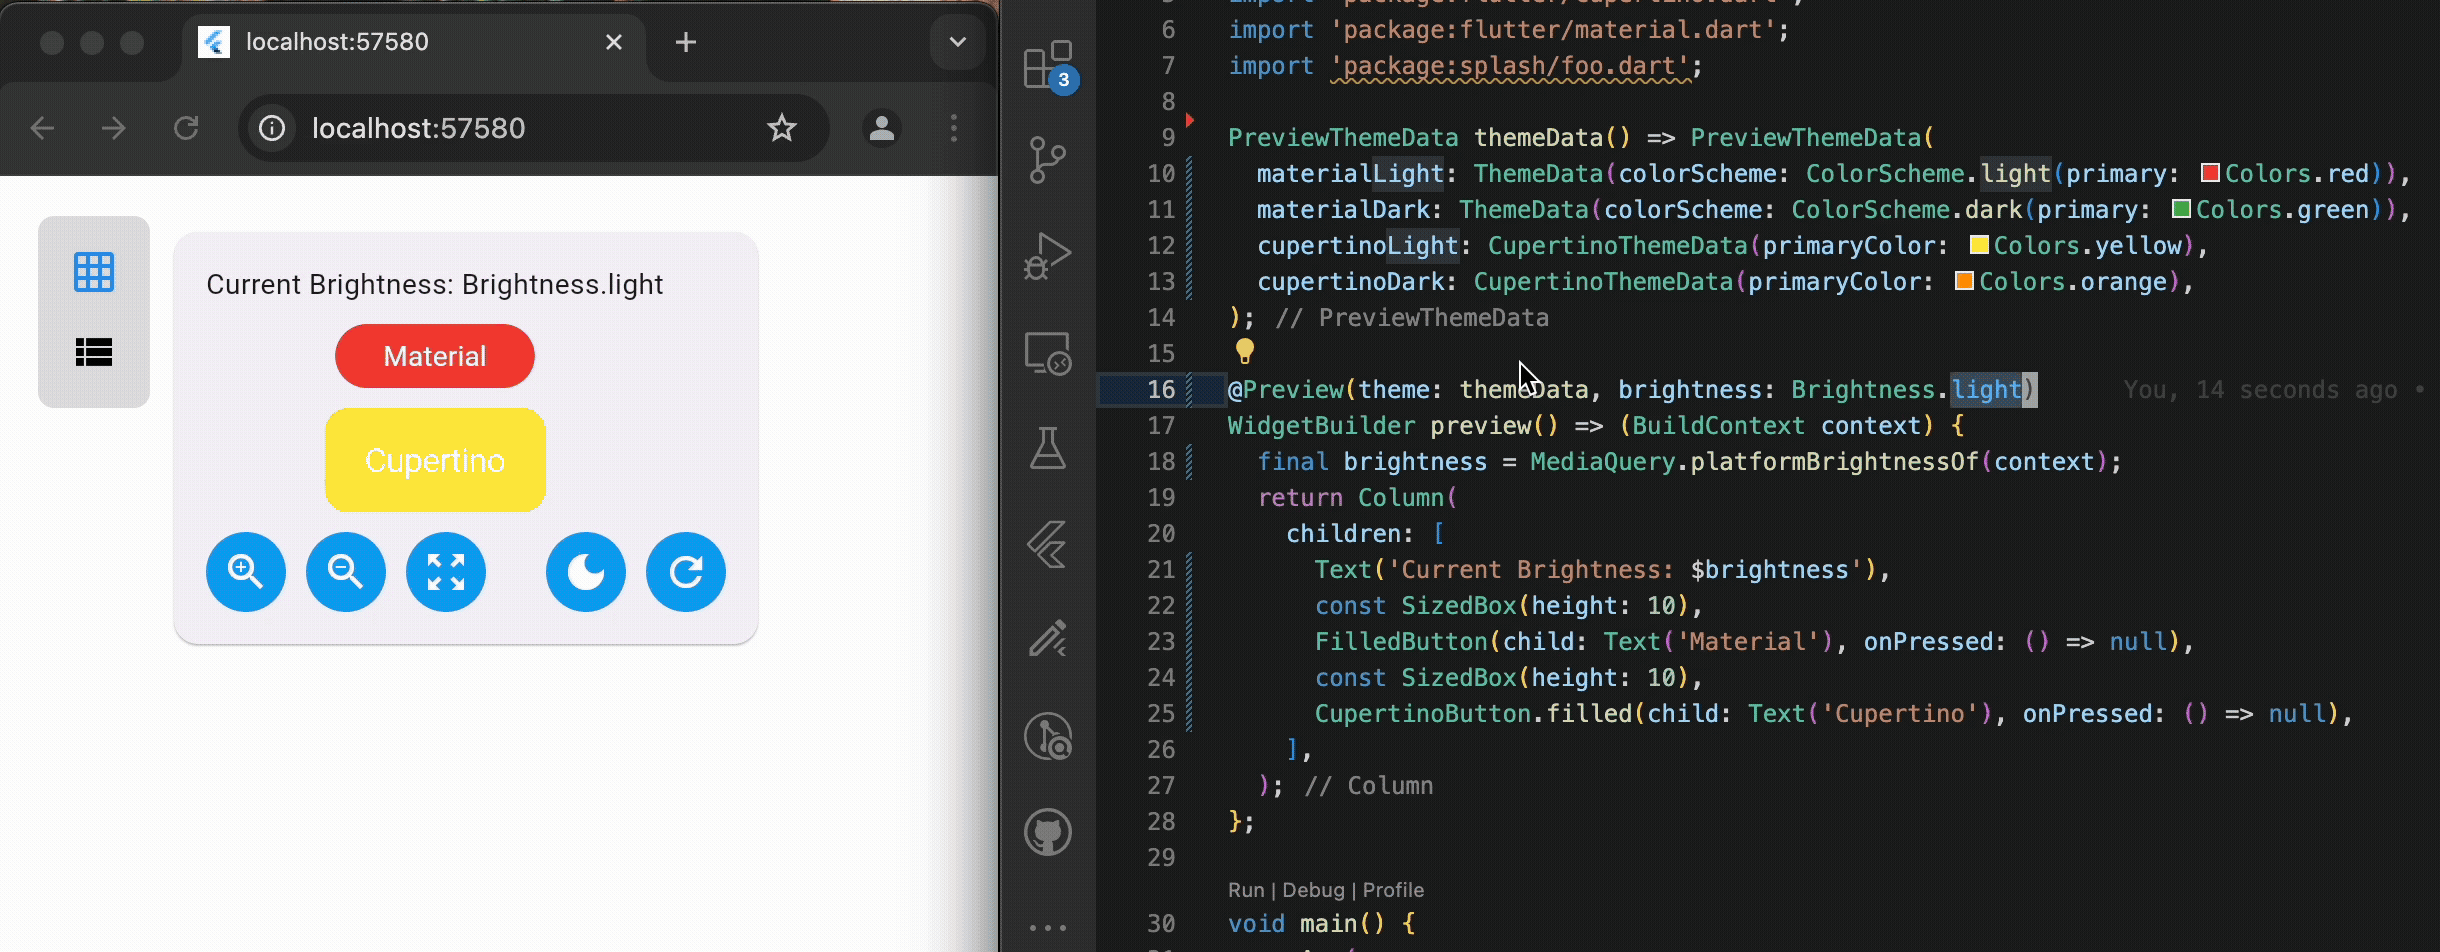Open a new browser tab
2440x952 pixels.
click(686, 42)
